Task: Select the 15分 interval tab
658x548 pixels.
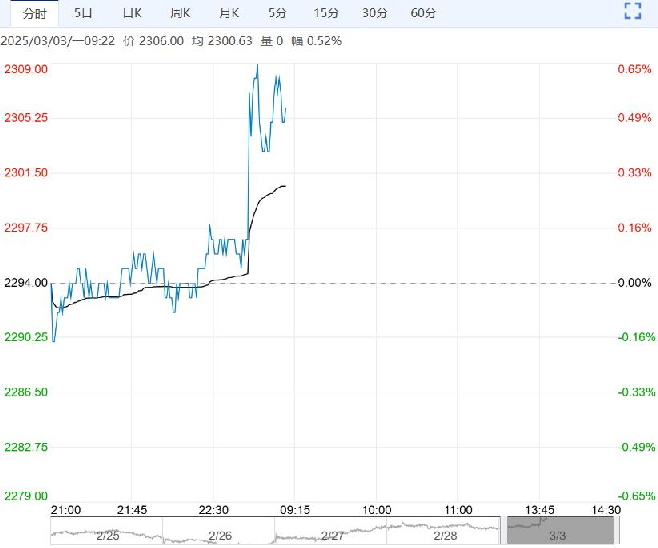Action: 325,12
